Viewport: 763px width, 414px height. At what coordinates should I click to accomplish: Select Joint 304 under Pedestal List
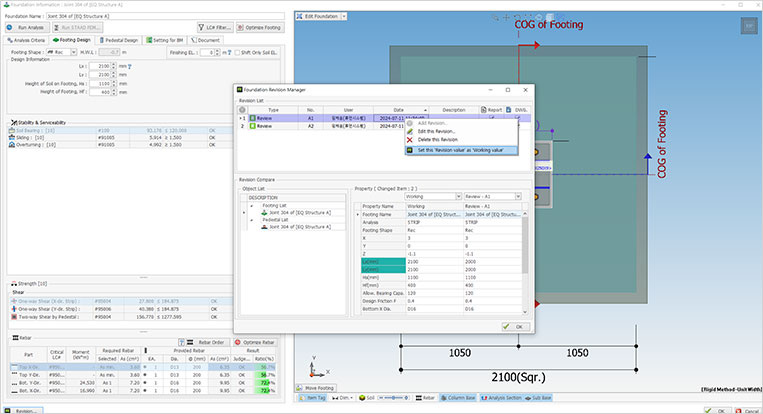[x=300, y=227]
